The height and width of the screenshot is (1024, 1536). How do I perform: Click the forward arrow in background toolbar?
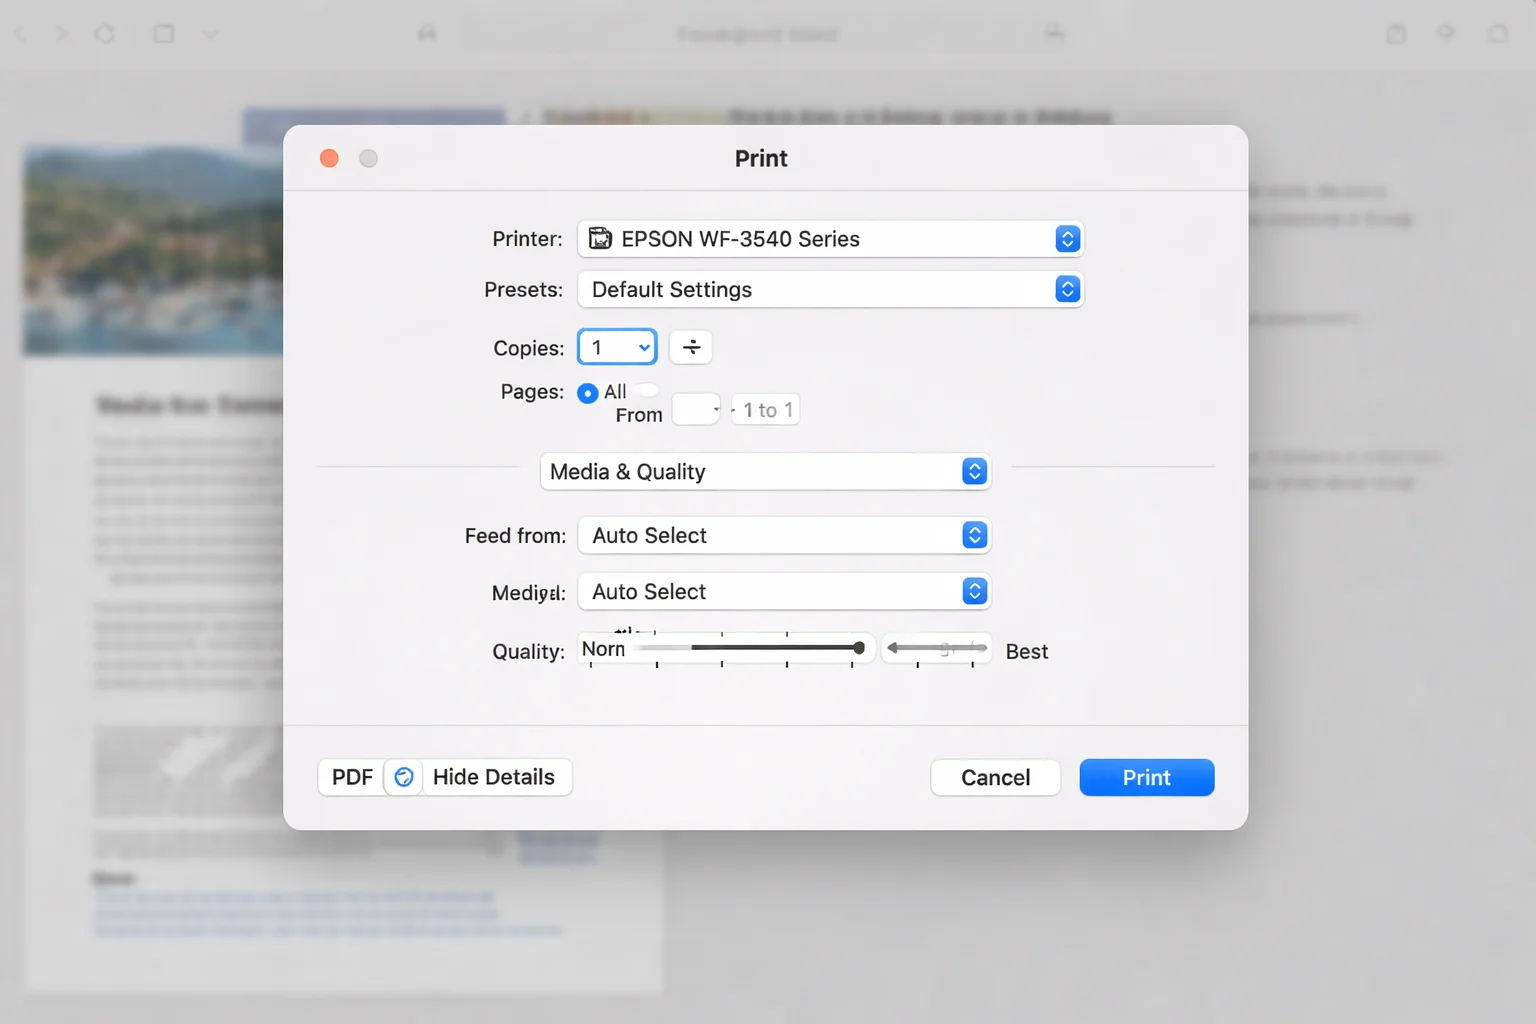click(x=62, y=34)
